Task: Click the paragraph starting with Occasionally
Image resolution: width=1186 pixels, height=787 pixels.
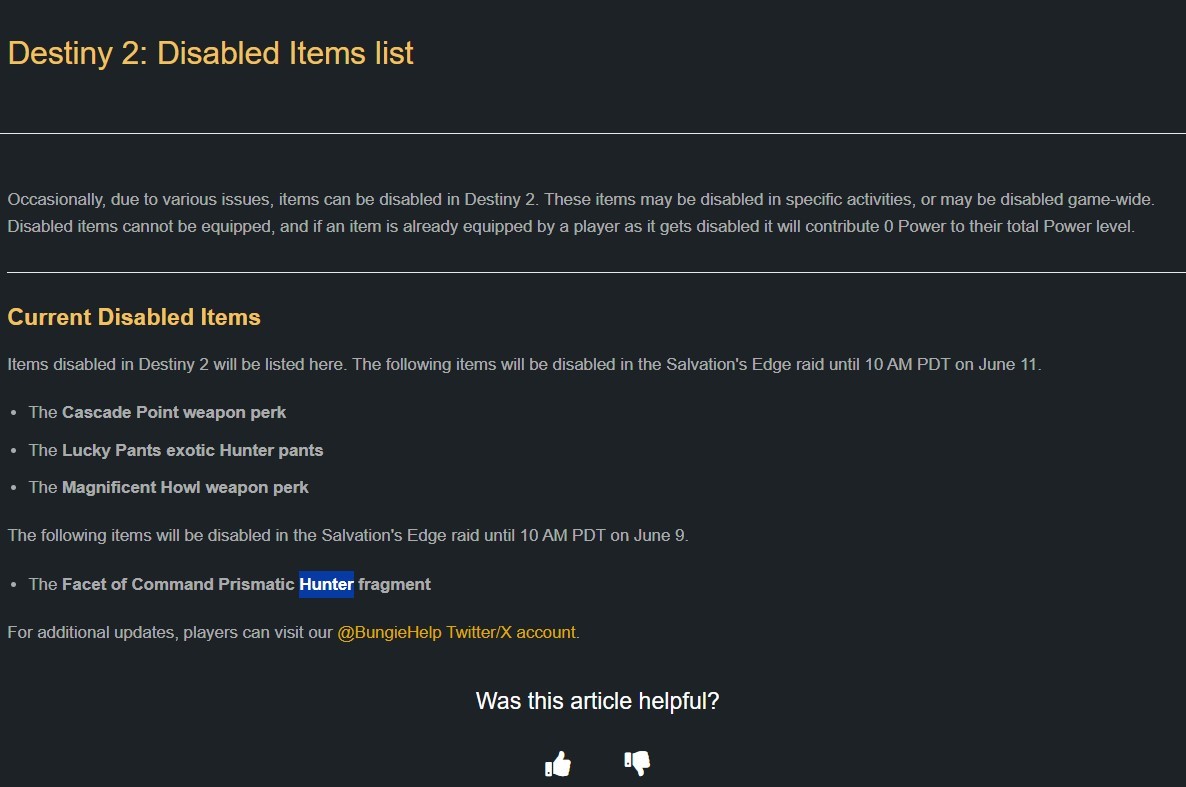Action: pyautogui.click(x=581, y=213)
